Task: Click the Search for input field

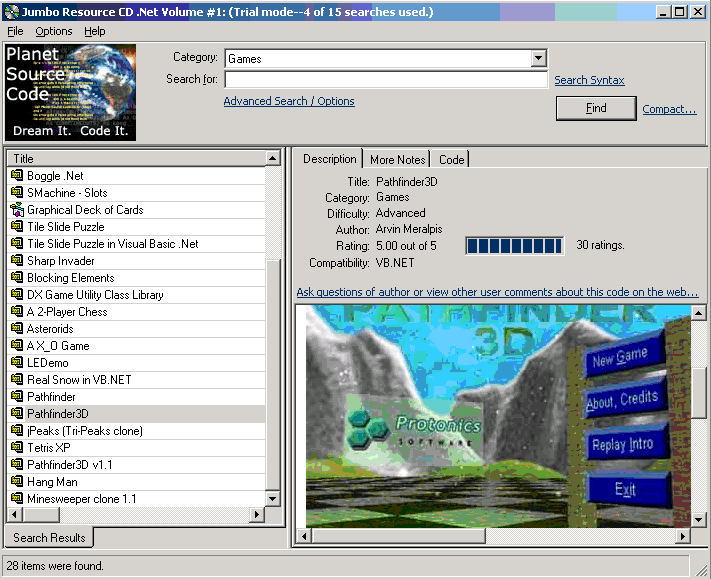Action: [386, 80]
